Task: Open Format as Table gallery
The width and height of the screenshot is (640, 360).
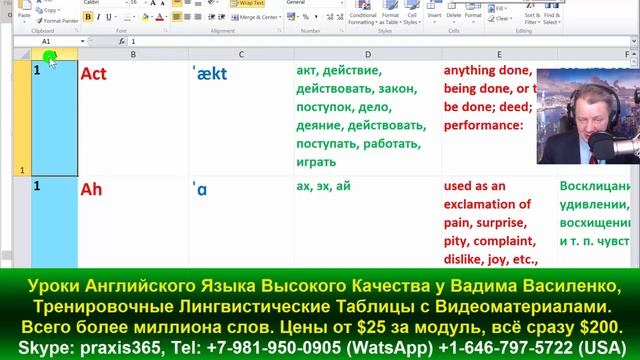Action: 390,13
